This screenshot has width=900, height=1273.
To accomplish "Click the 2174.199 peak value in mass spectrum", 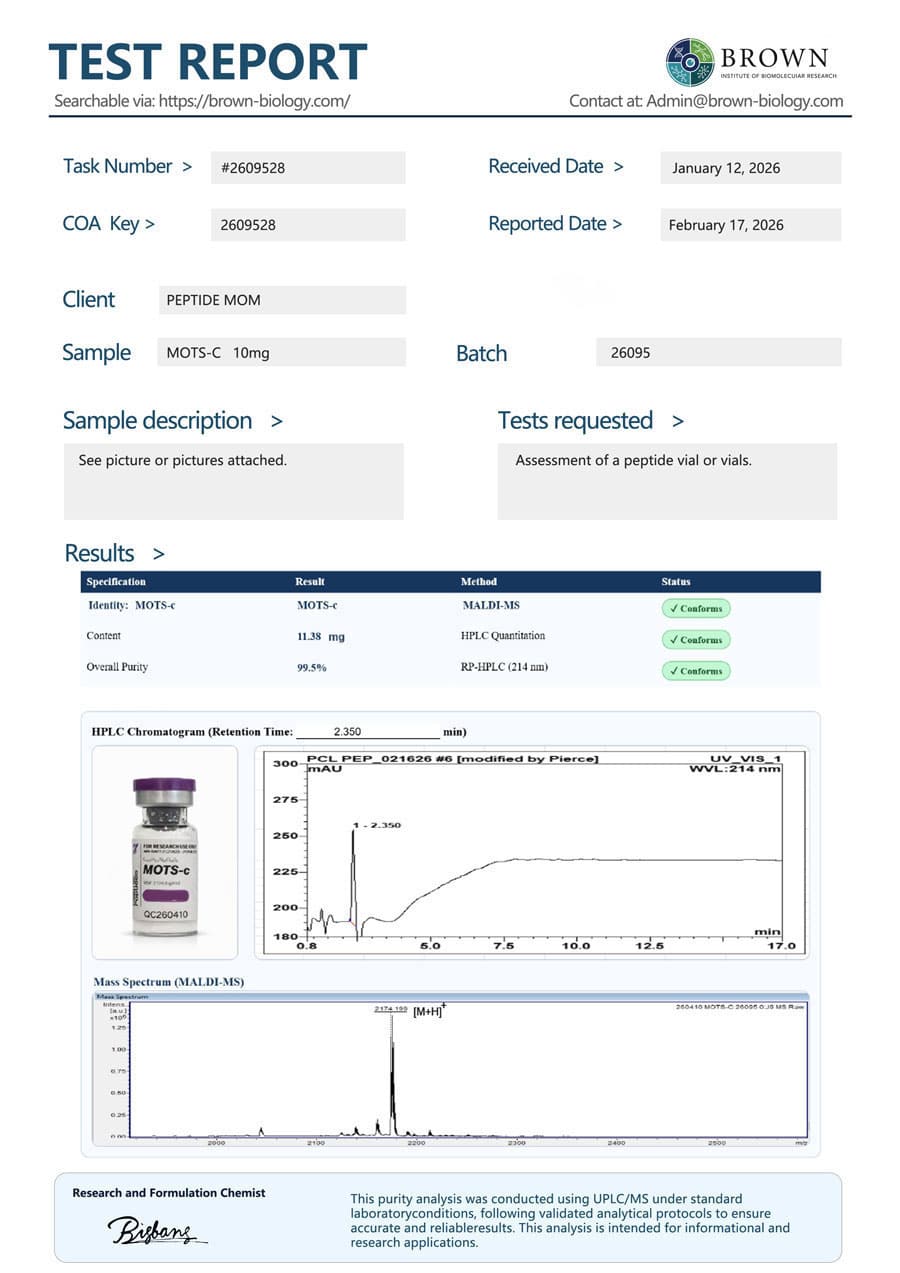I will 391,1010.
